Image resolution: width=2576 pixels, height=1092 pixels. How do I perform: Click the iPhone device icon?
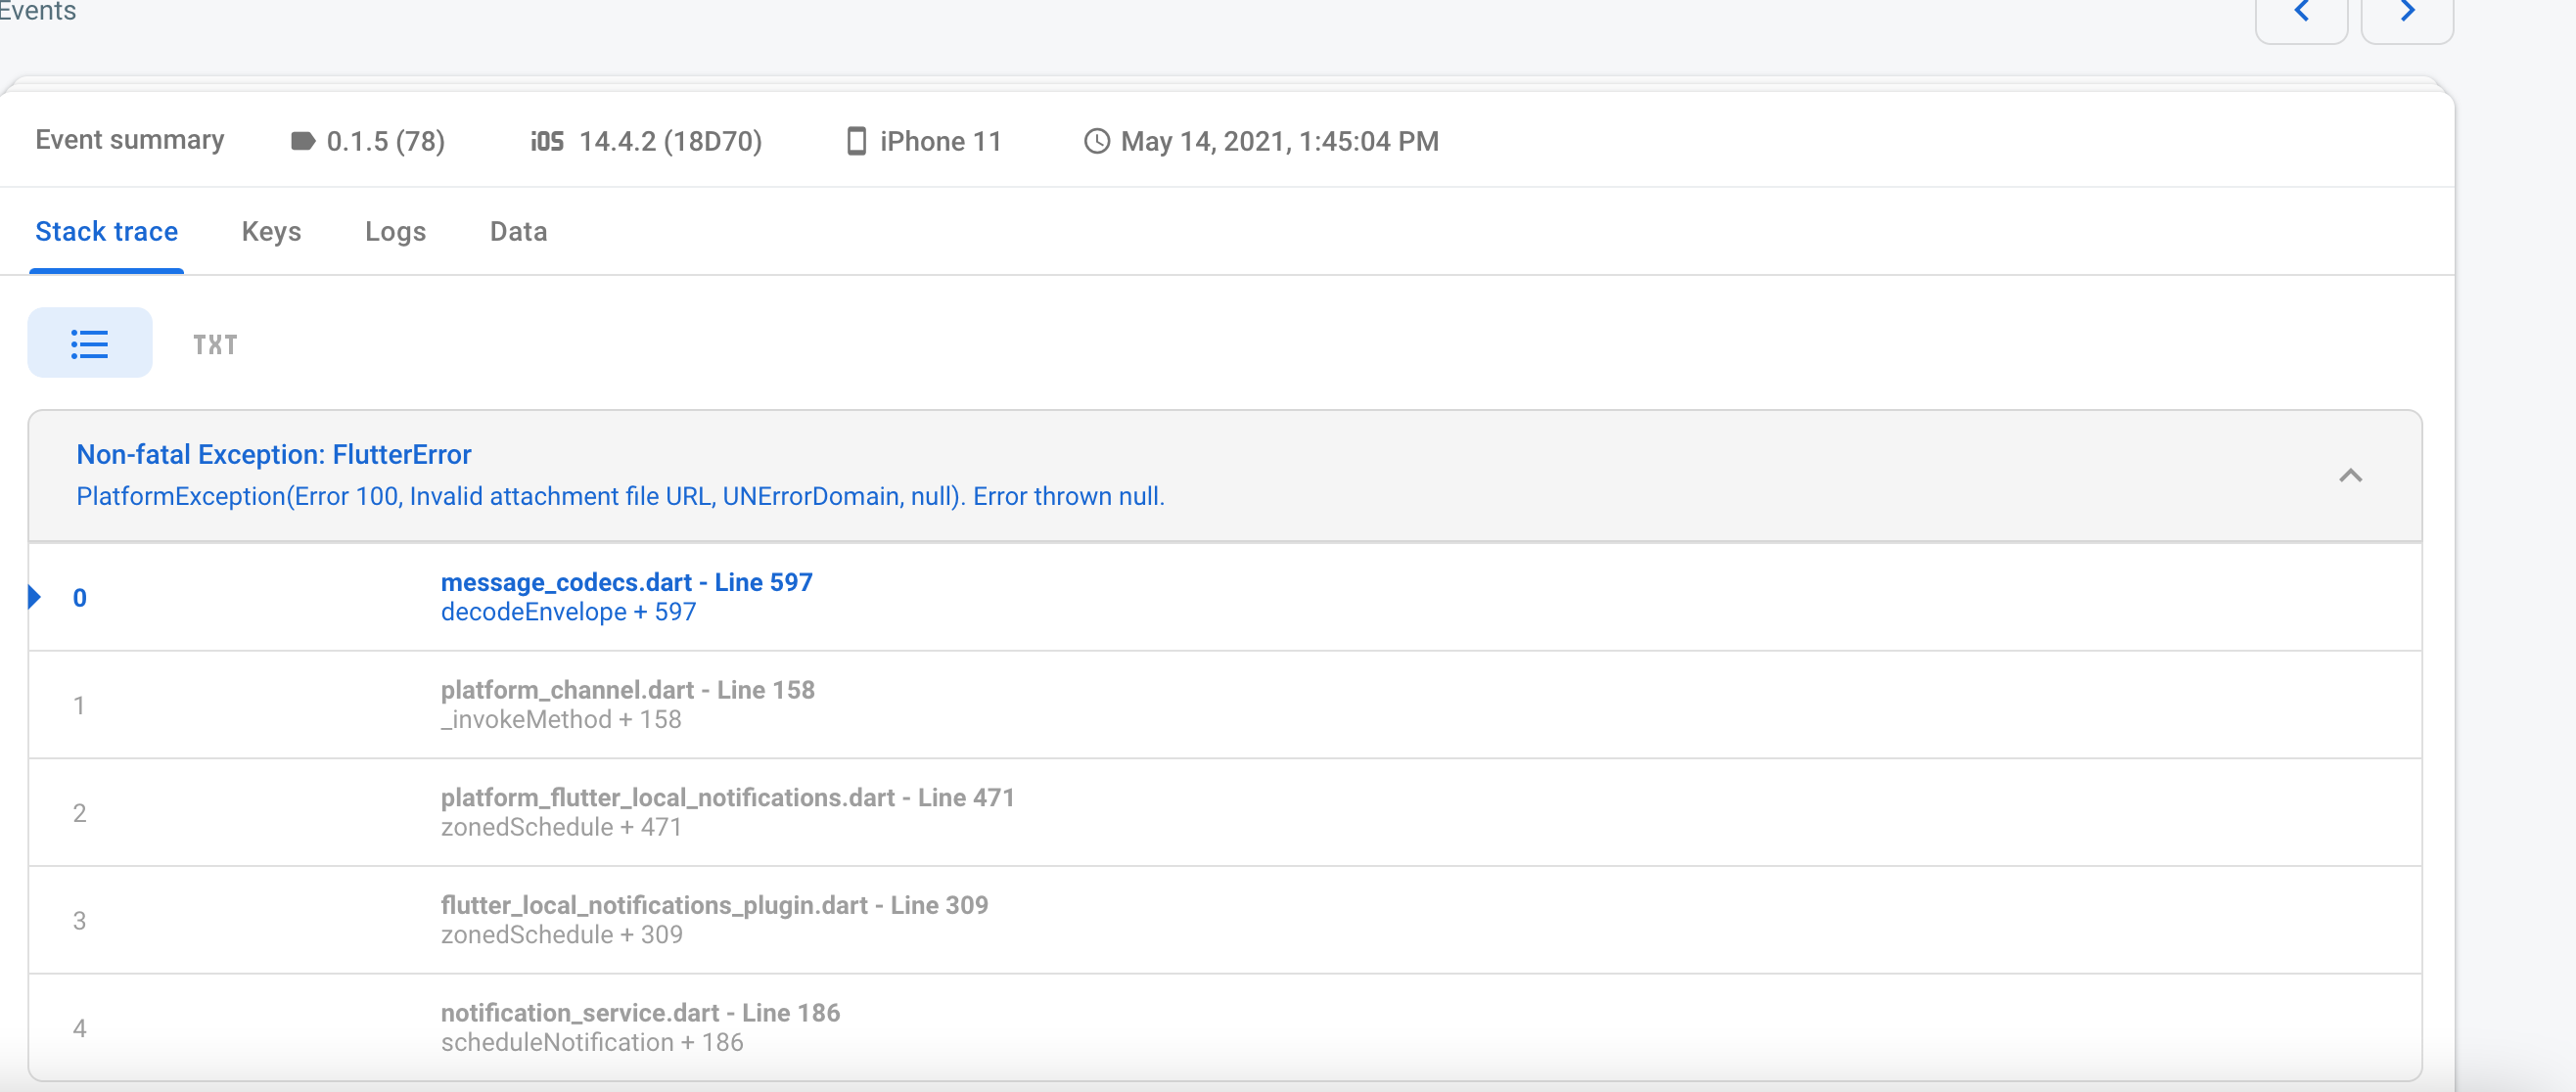(x=855, y=141)
